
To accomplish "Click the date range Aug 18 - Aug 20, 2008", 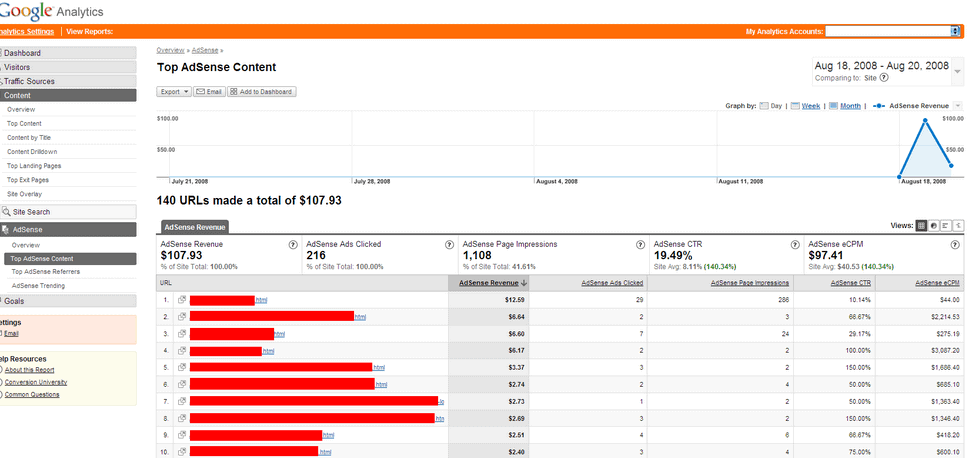I will point(882,66).
